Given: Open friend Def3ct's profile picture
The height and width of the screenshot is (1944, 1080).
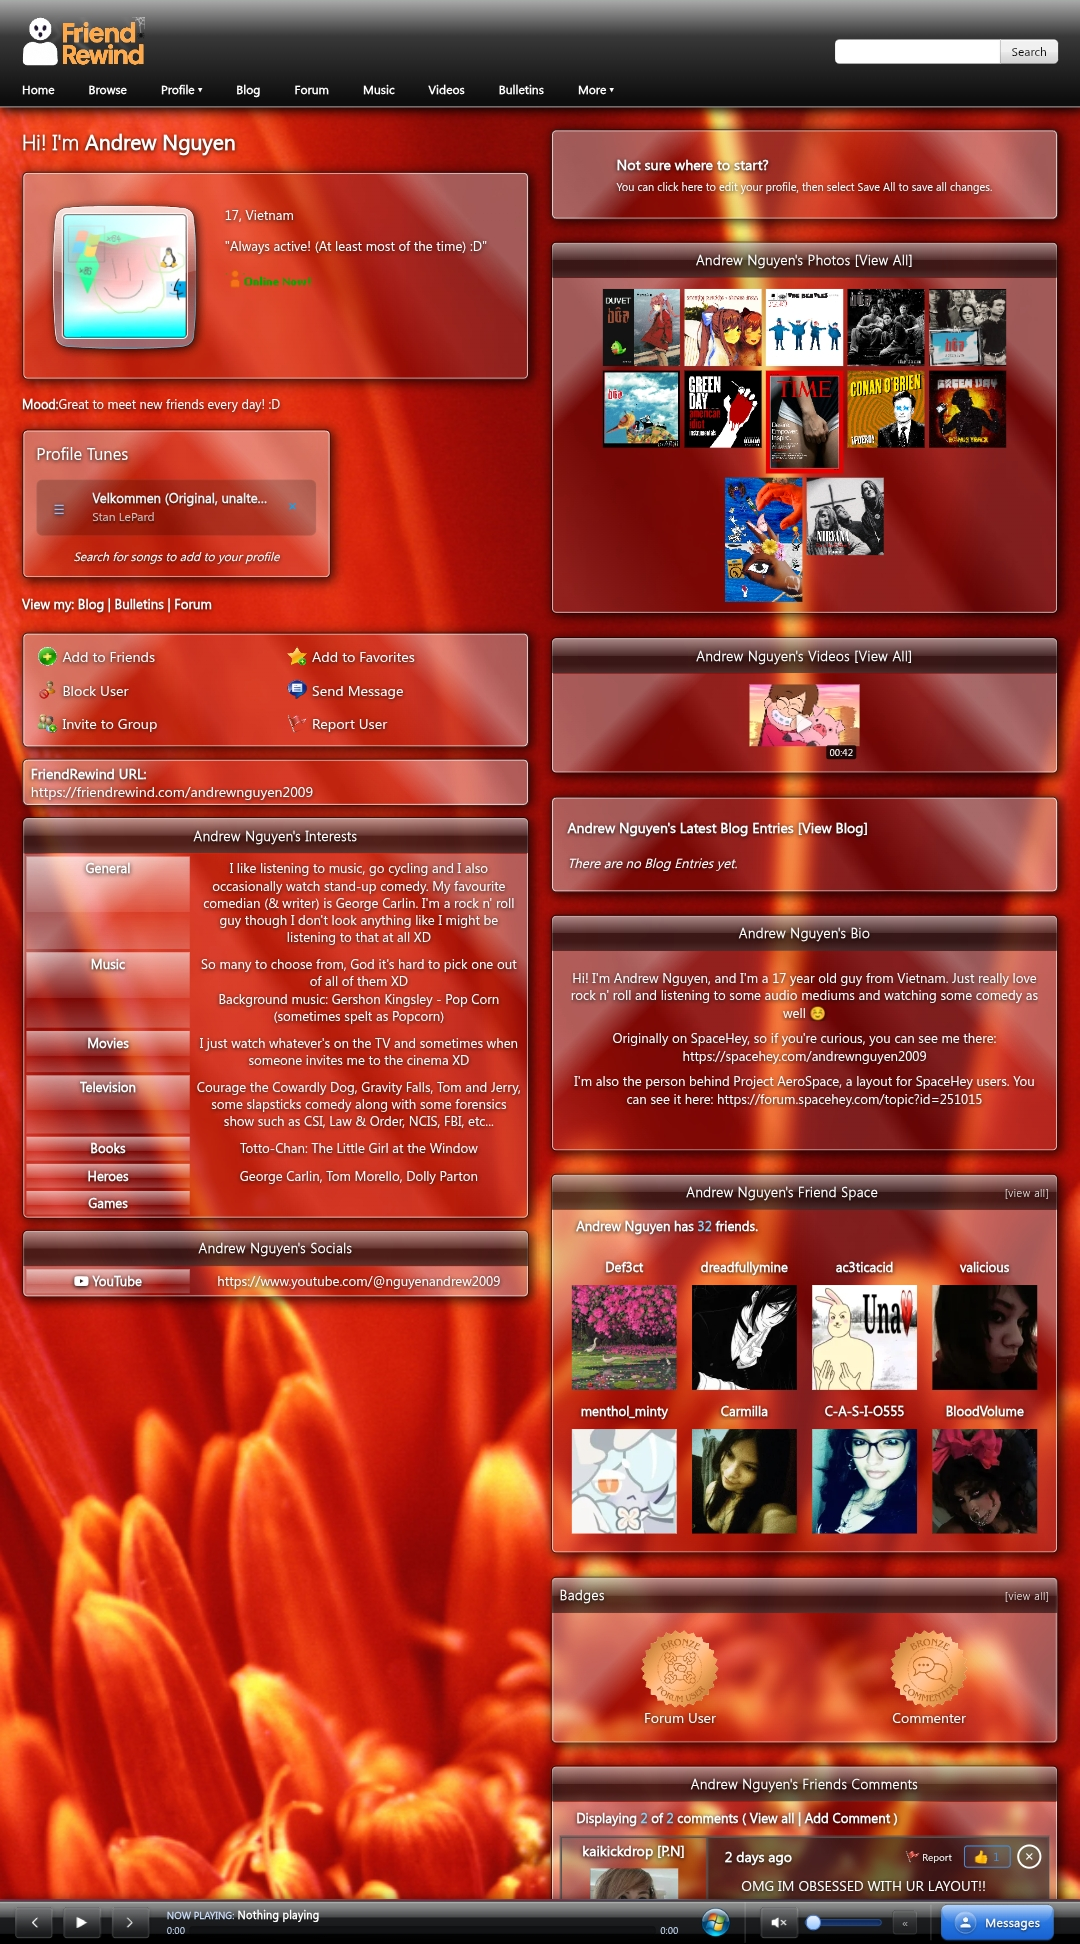Looking at the screenshot, I should pos(624,1338).
